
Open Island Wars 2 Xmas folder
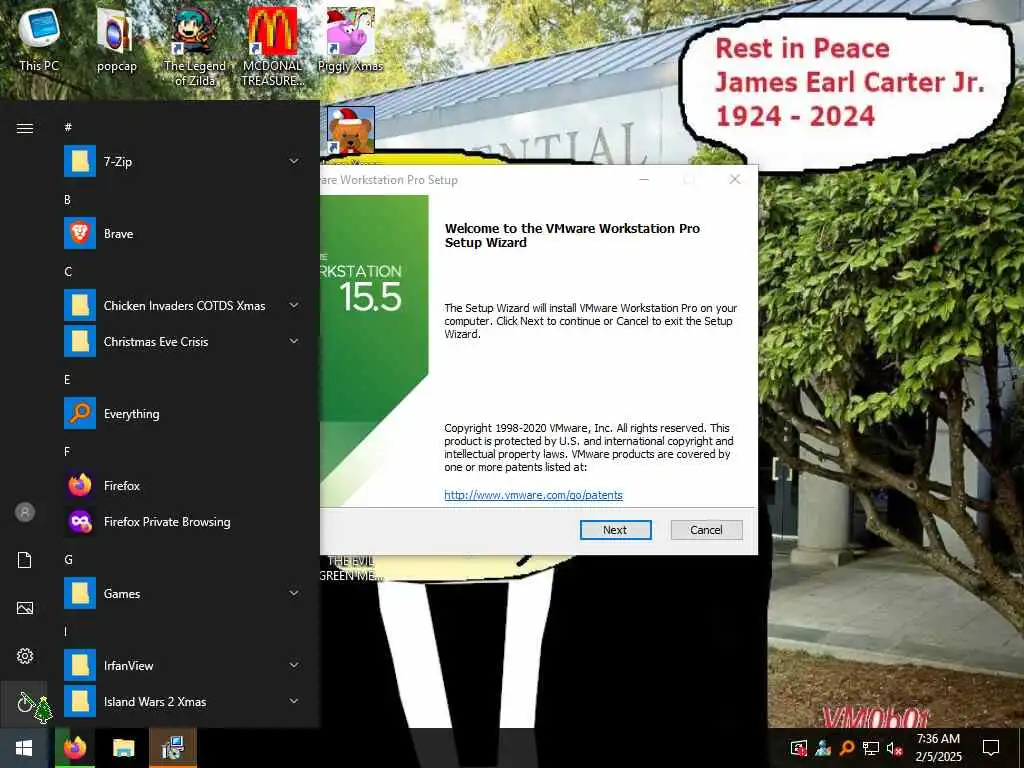click(182, 701)
